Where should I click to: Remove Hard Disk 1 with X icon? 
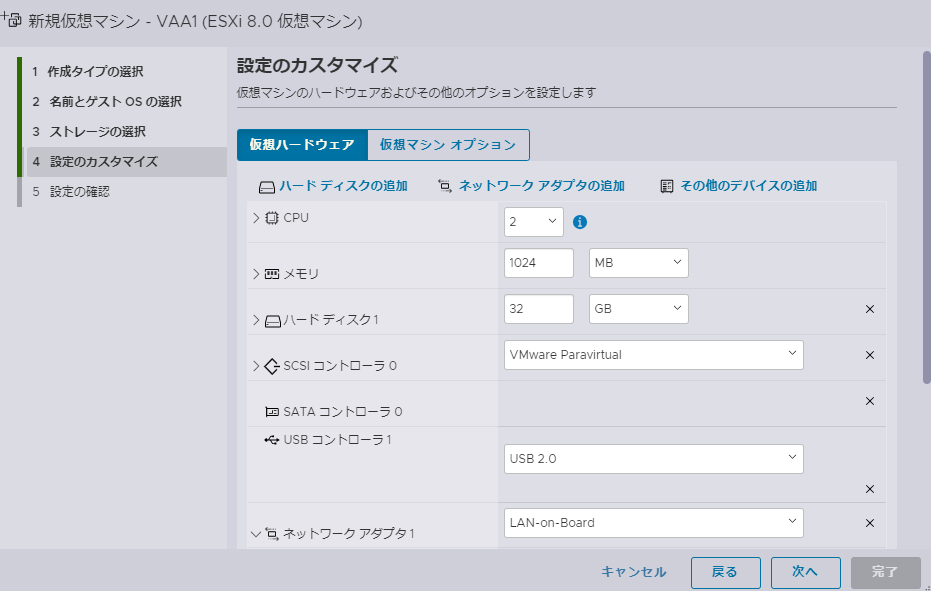[x=869, y=309]
